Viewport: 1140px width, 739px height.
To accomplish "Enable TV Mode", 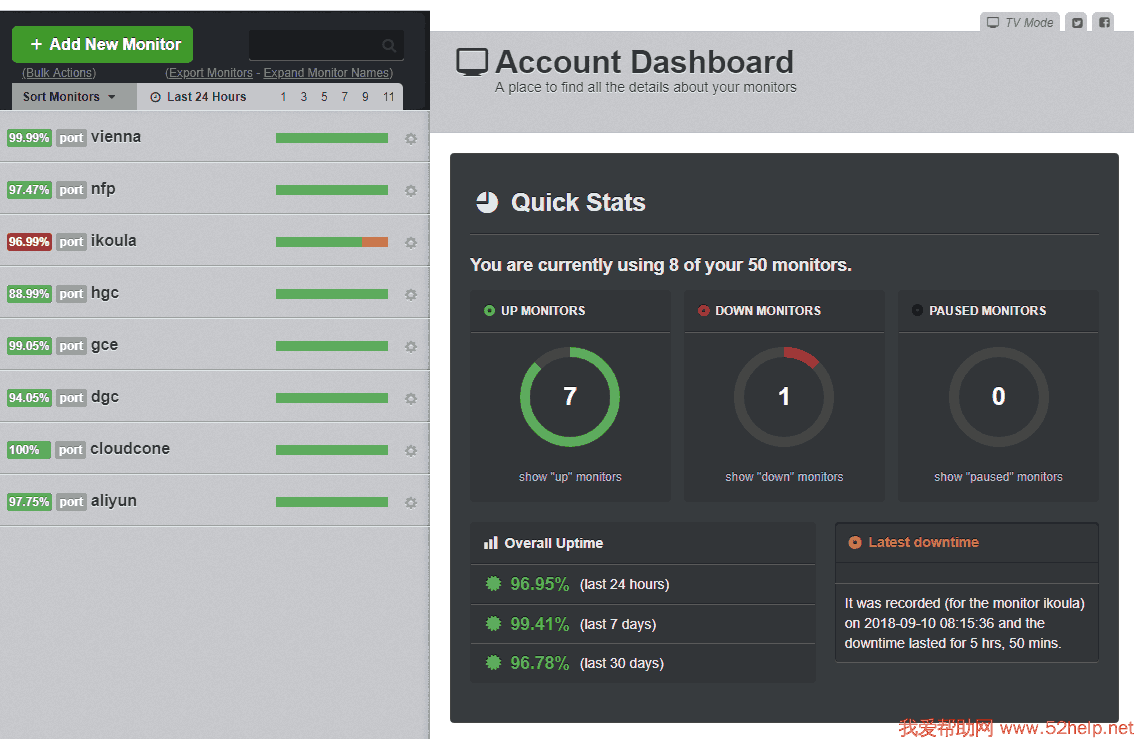I will [x=1019, y=22].
